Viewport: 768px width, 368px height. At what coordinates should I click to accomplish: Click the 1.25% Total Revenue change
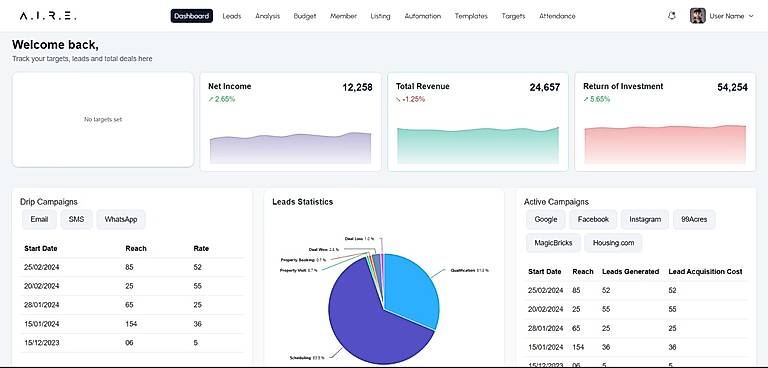coord(410,99)
